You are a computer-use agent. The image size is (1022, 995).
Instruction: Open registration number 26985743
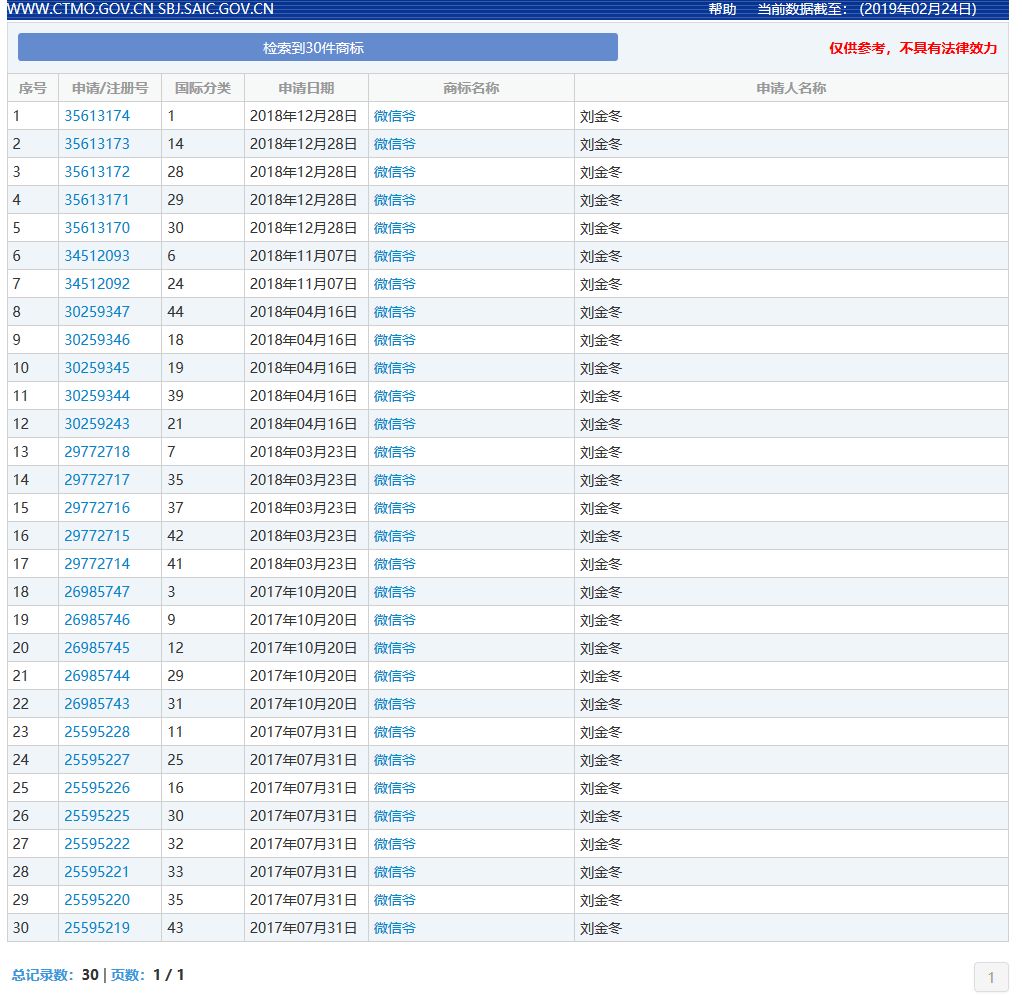[x=97, y=704]
